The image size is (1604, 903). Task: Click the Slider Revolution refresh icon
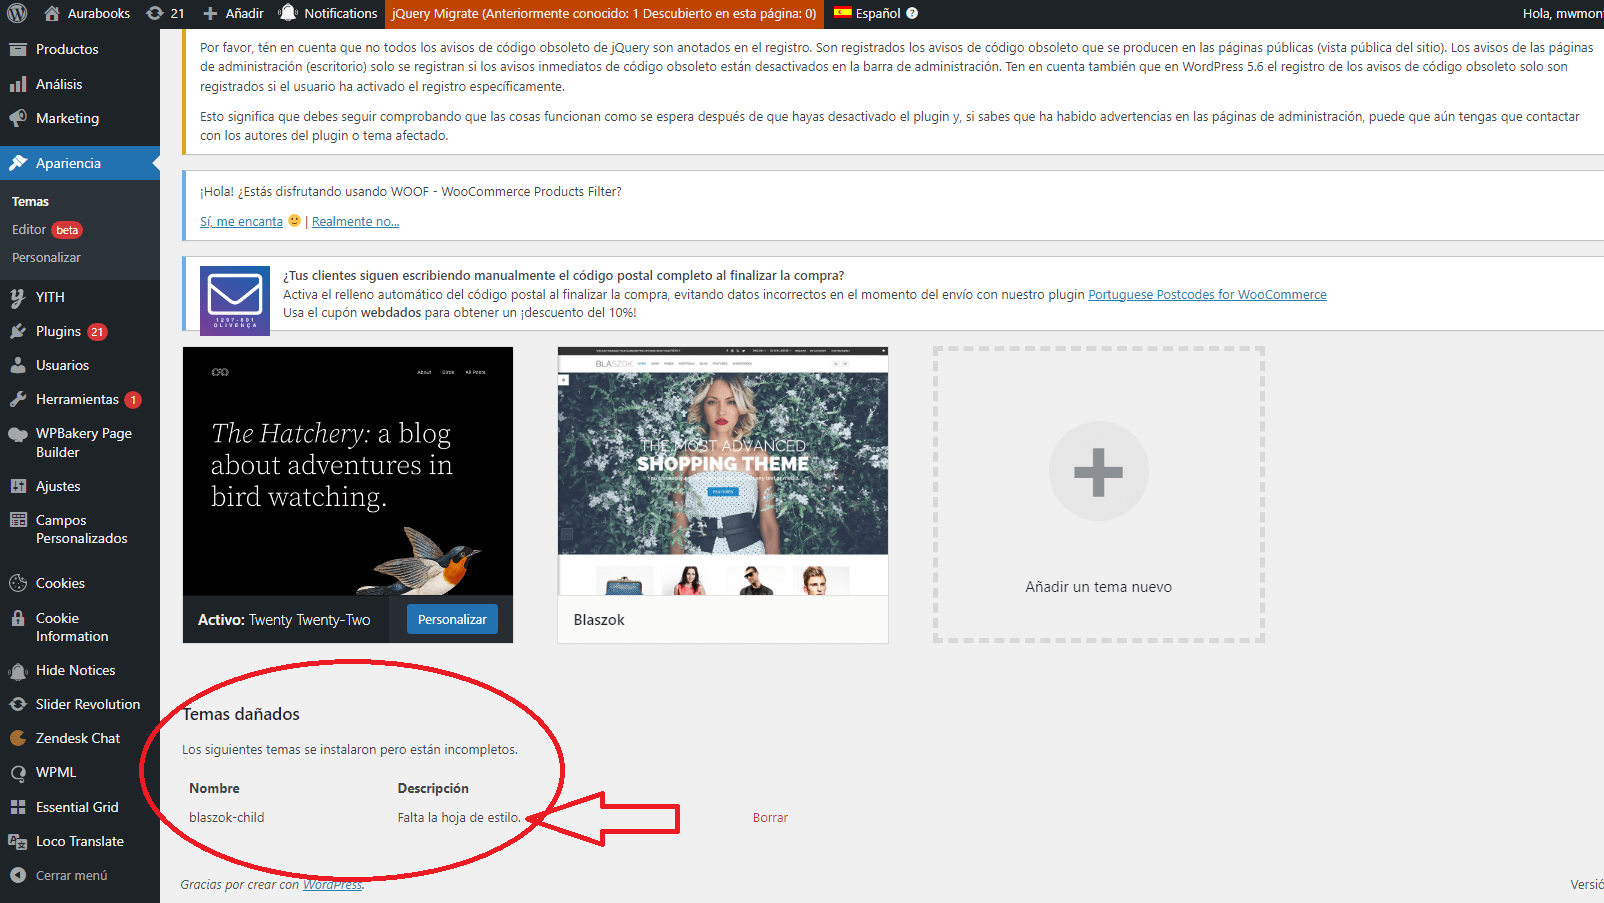click(18, 704)
